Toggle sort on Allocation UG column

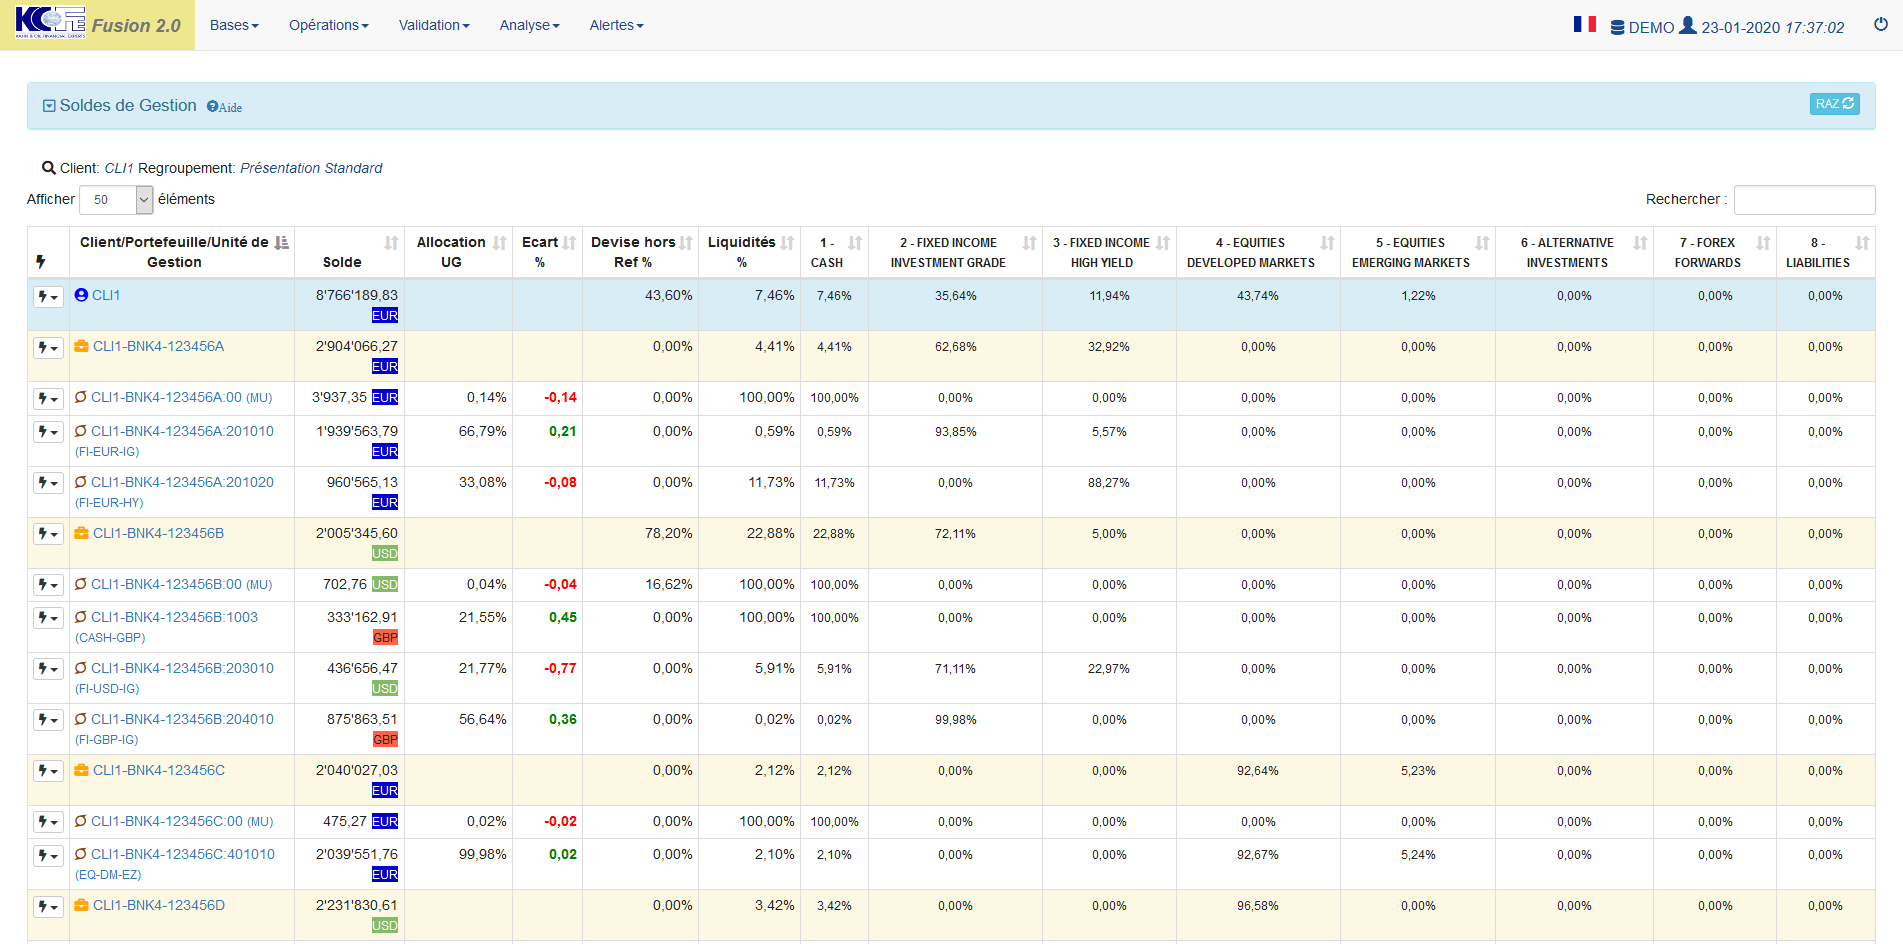tap(499, 243)
